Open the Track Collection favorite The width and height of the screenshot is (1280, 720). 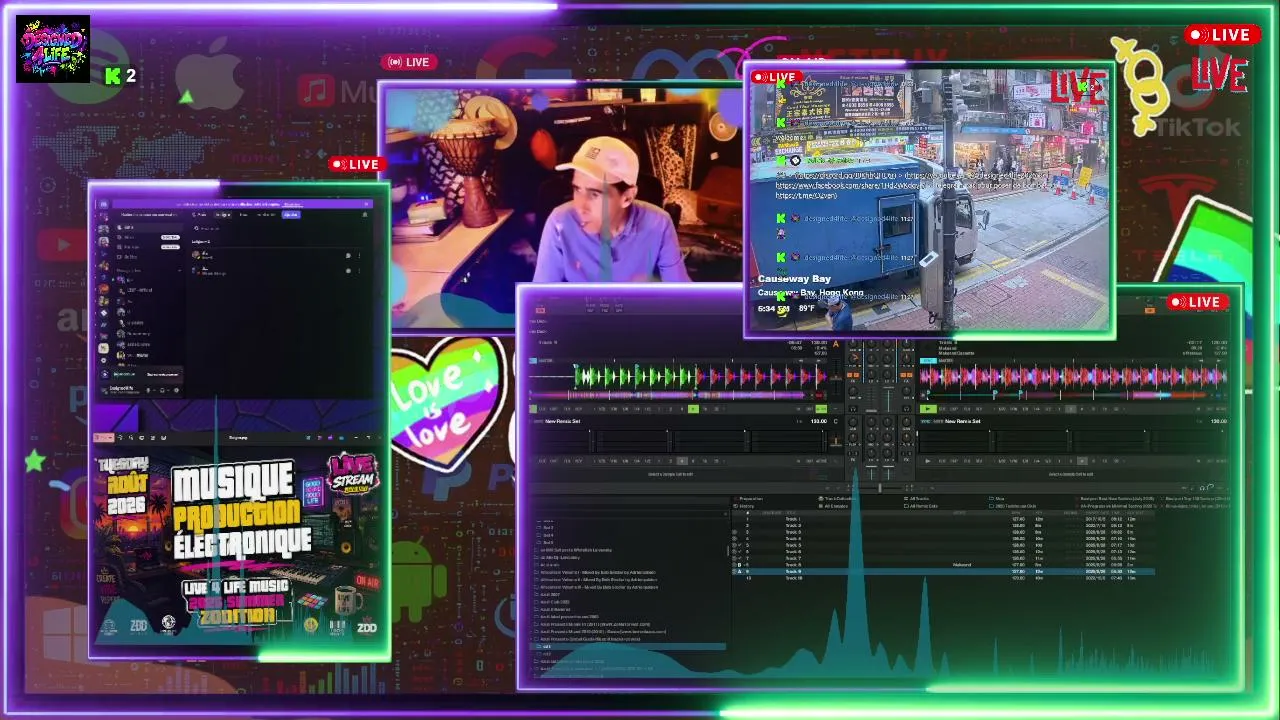point(837,498)
